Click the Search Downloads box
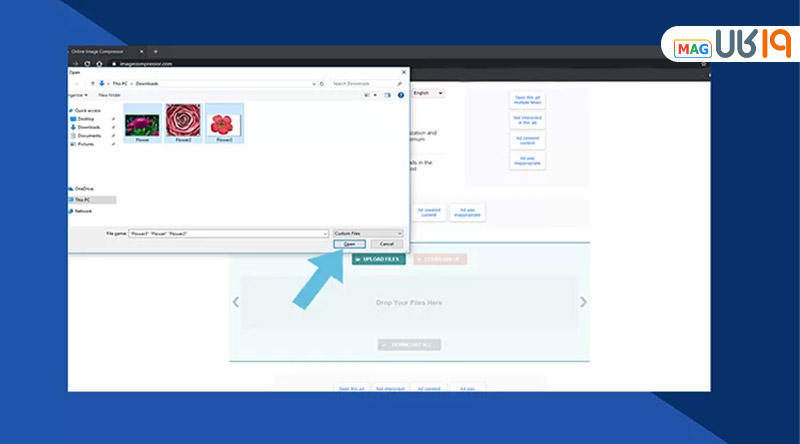The image size is (800, 444). (366, 83)
